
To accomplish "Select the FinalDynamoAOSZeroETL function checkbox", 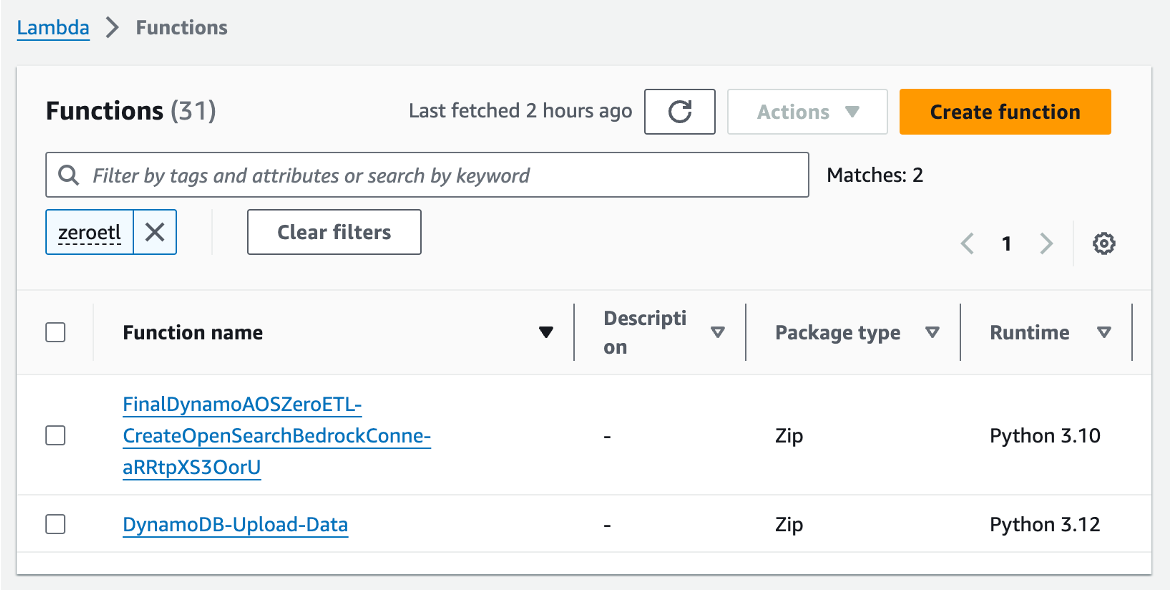I will pyautogui.click(x=56, y=435).
